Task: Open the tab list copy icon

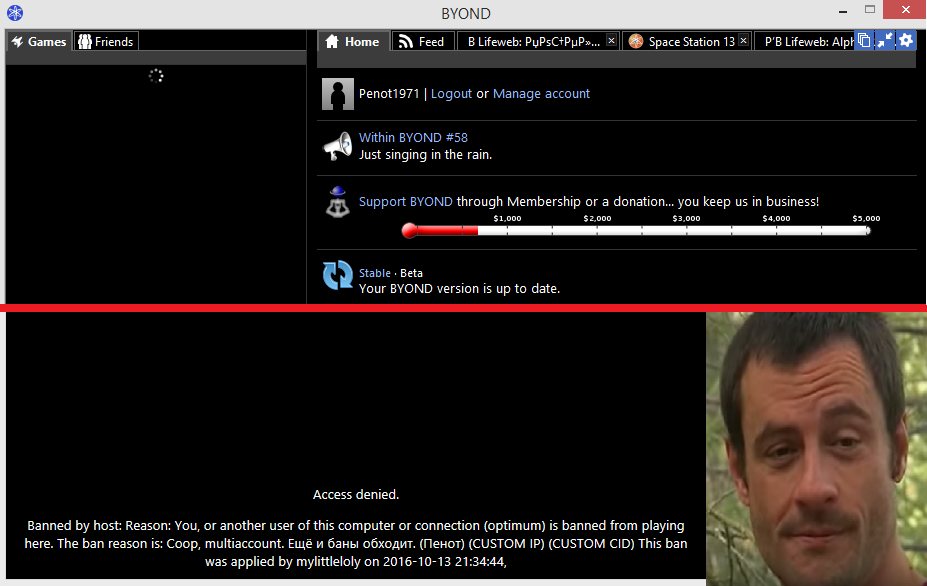Action: click(864, 40)
